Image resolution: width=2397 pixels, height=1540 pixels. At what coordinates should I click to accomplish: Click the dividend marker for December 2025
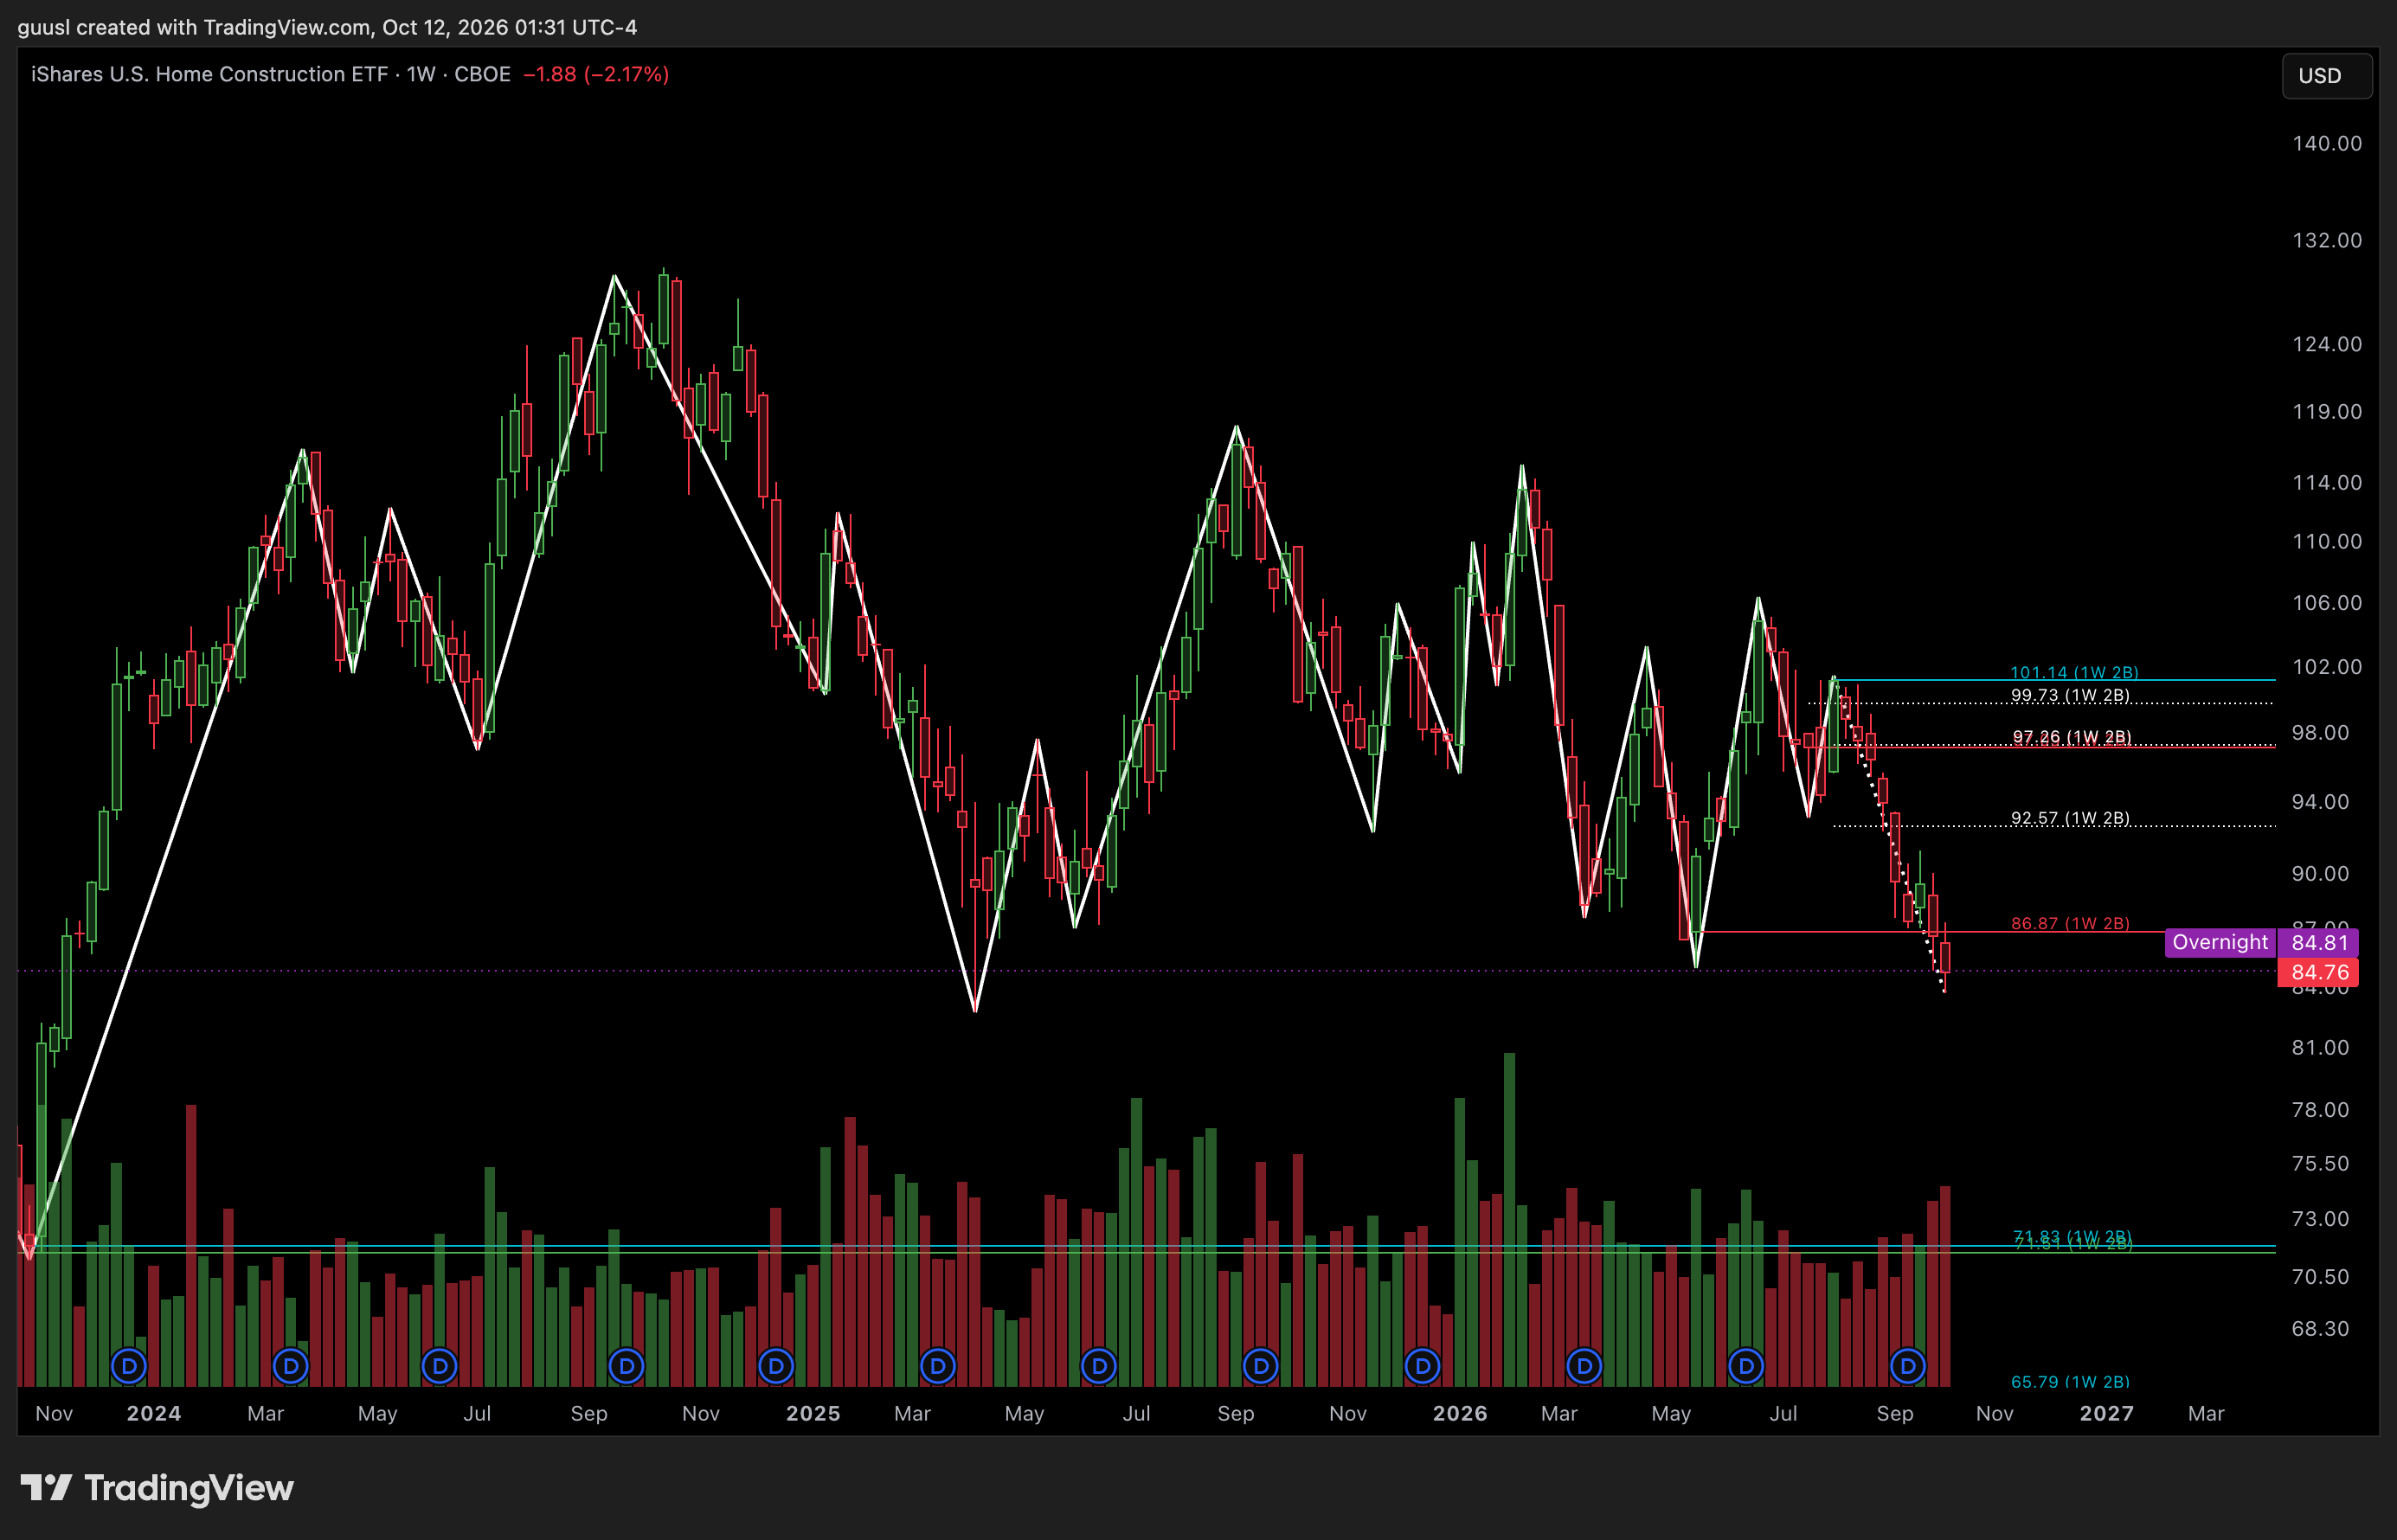1423,1365
